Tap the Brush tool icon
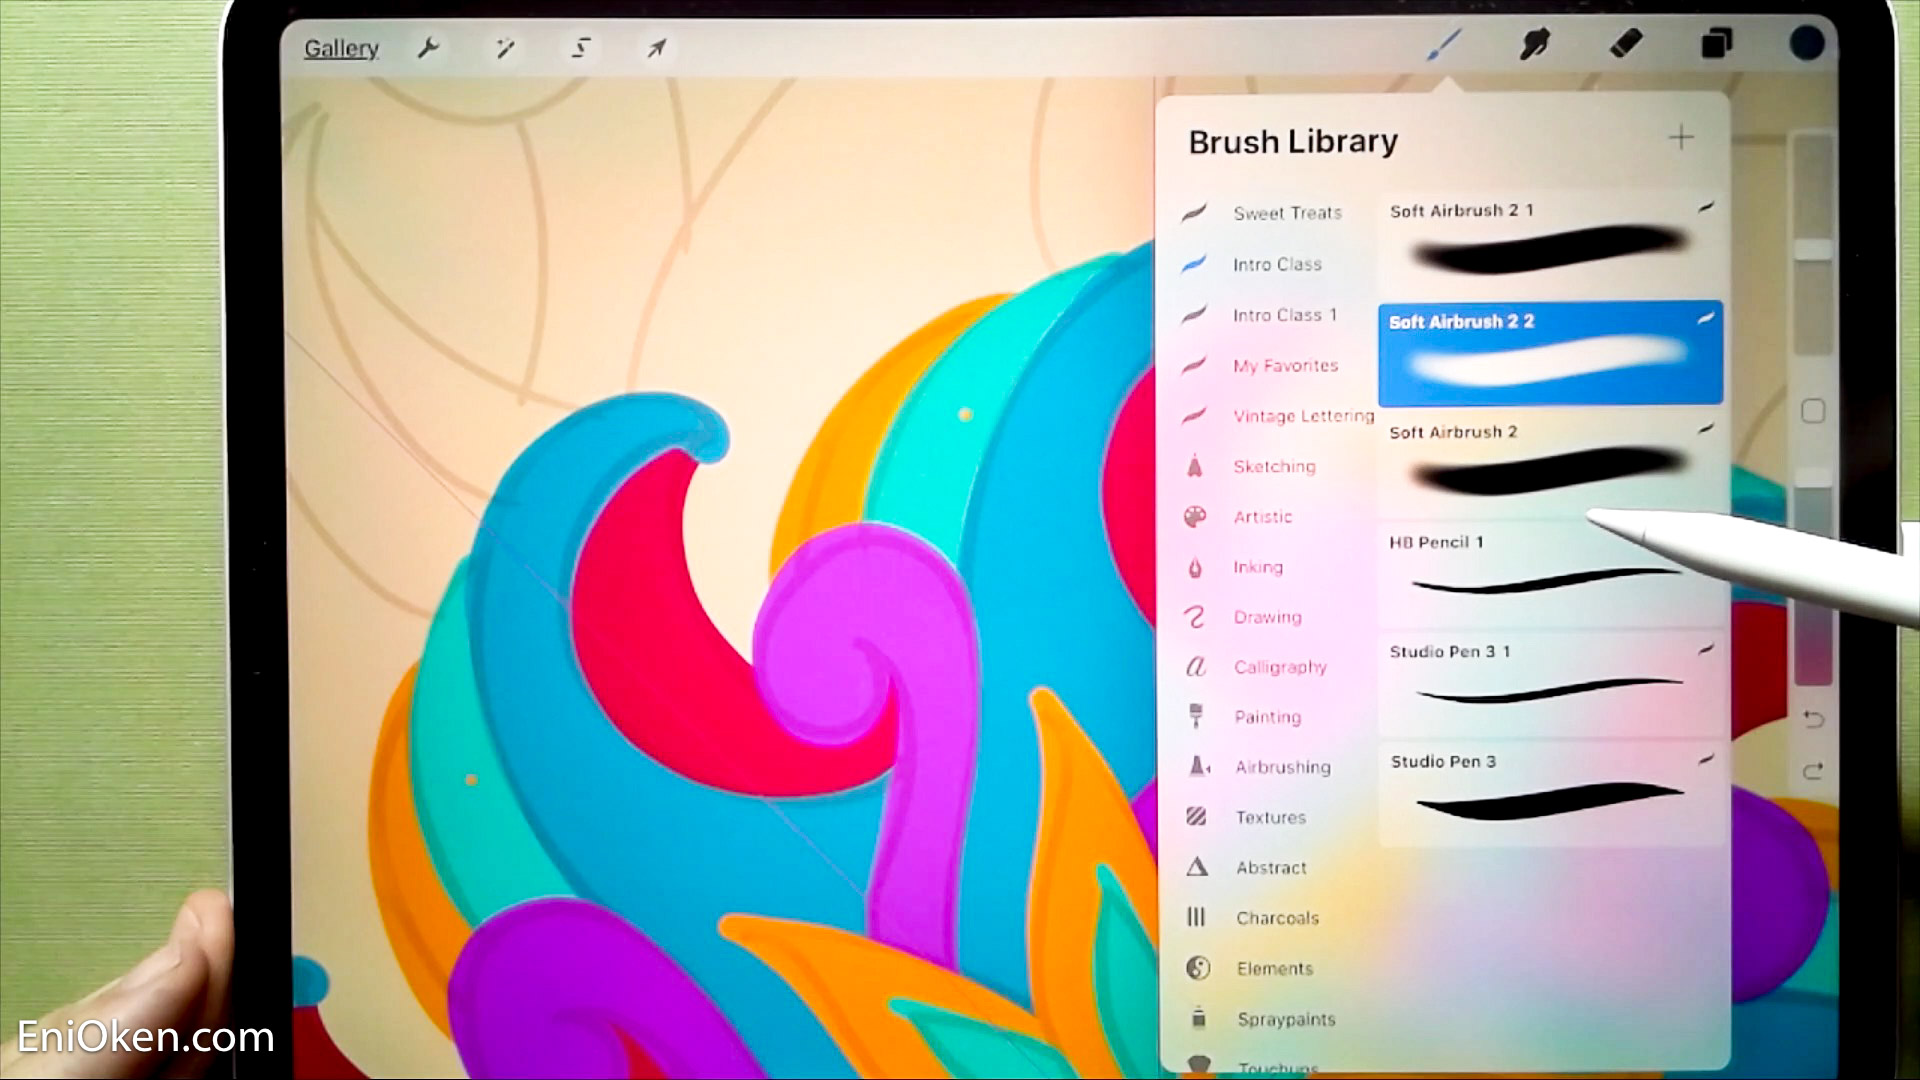Screen dimensions: 1920x1080 (1443, 44)
